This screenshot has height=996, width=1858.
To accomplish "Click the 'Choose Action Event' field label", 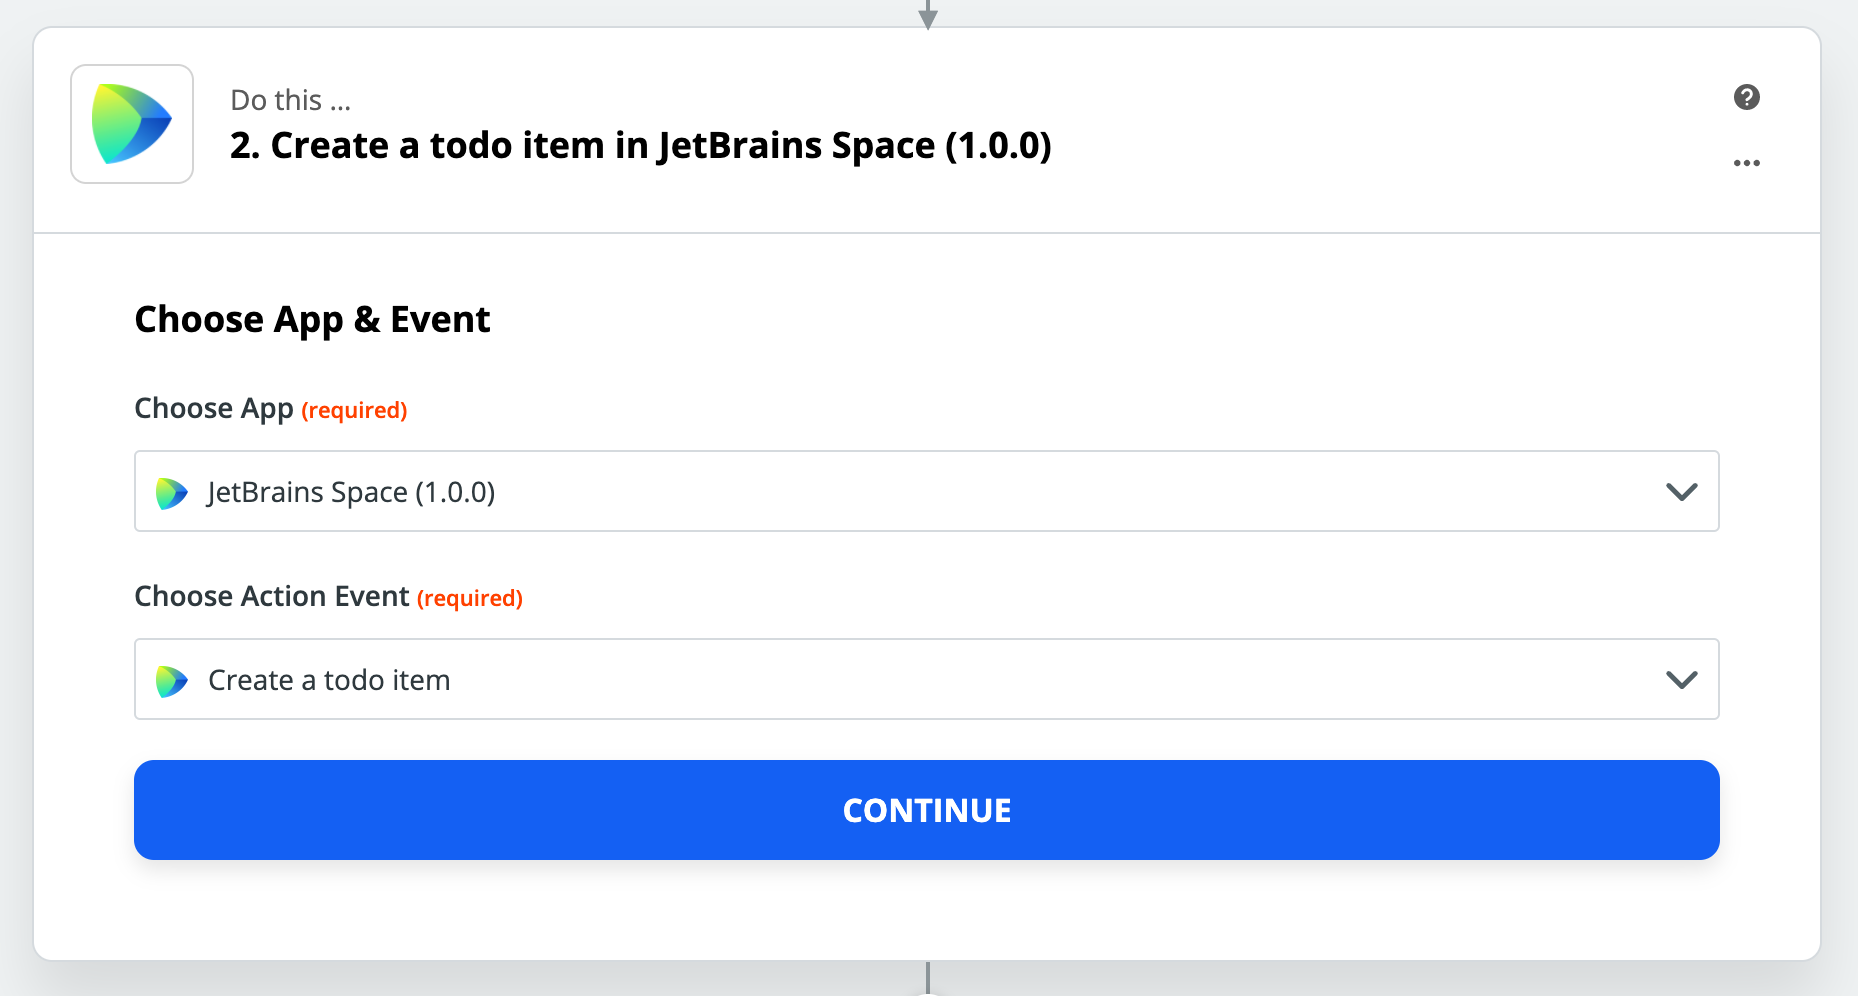I will [x=272, y=597].
